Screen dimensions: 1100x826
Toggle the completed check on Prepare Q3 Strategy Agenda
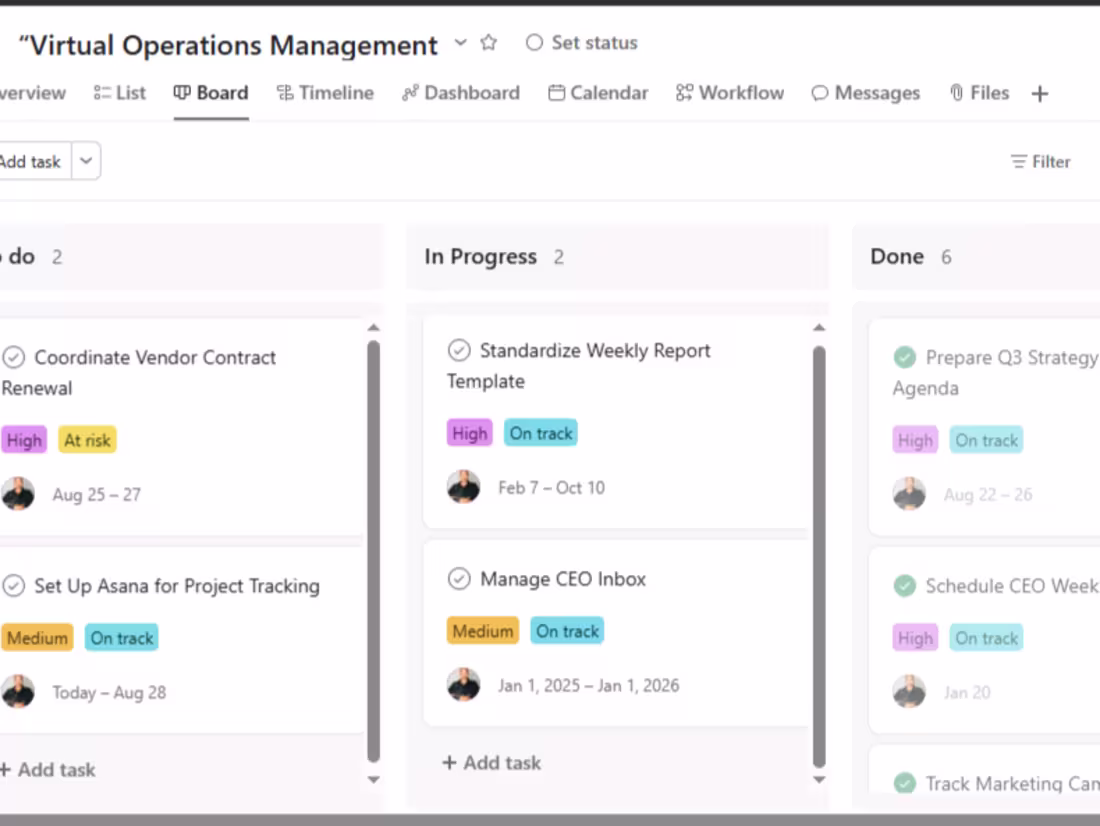tap(905, 356)
